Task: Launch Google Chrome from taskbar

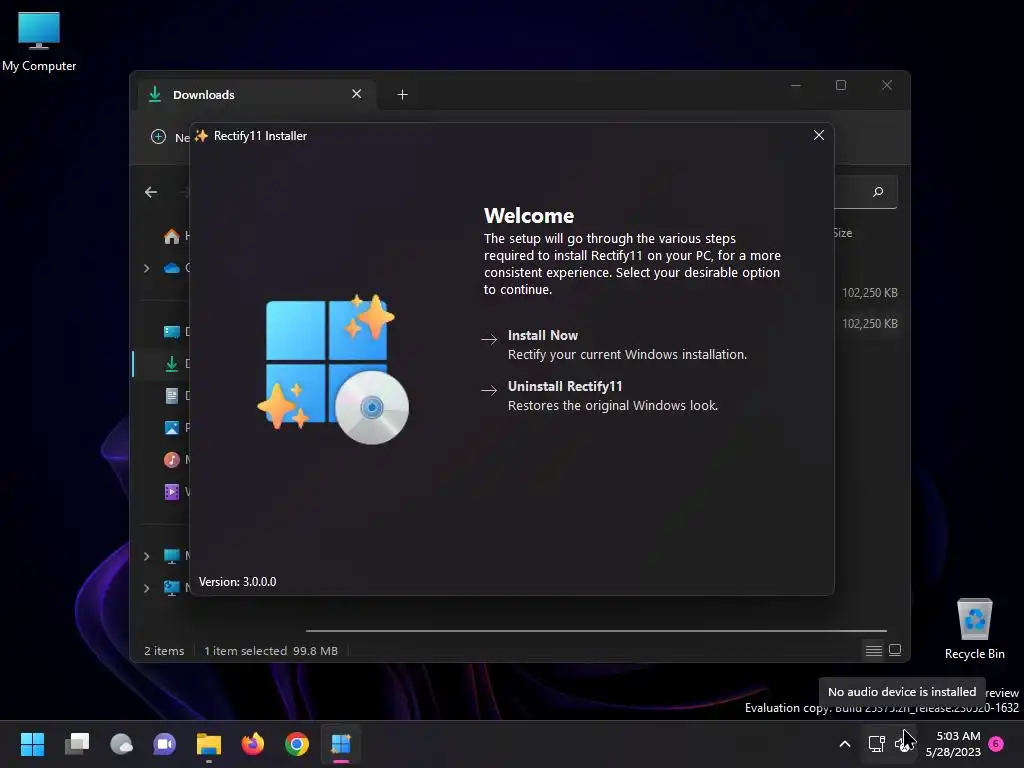Action: [296, 744]
